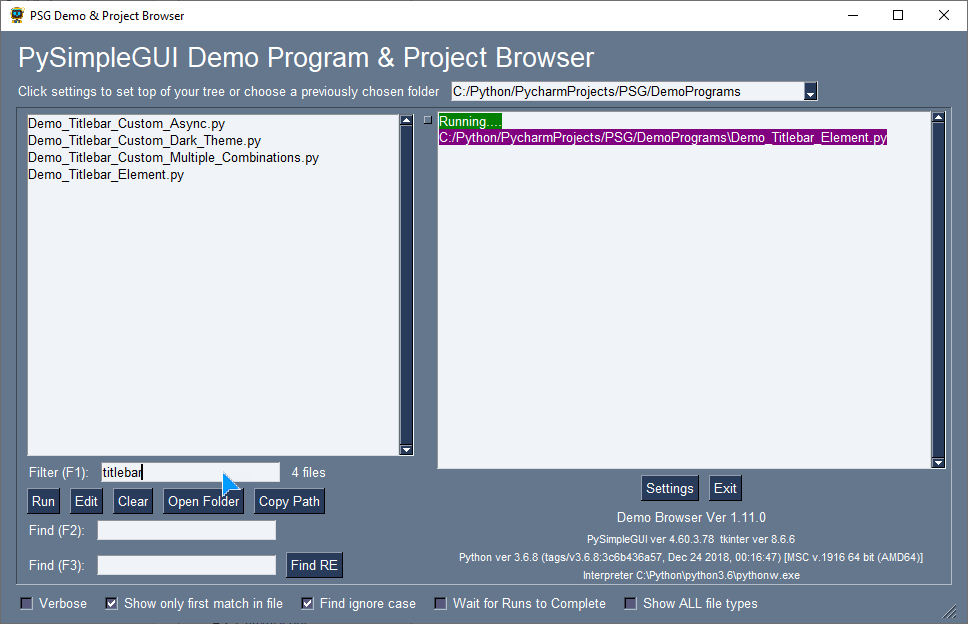Open the Settings dialog

[670, 488]
